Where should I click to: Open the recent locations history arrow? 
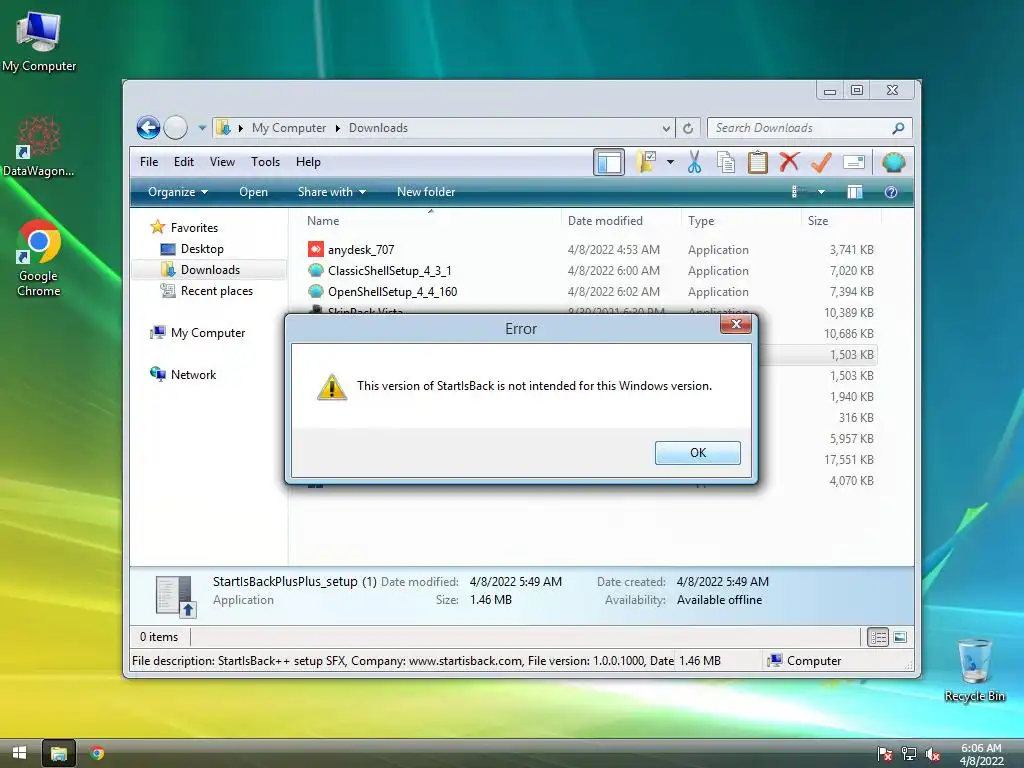click(202, 128)
